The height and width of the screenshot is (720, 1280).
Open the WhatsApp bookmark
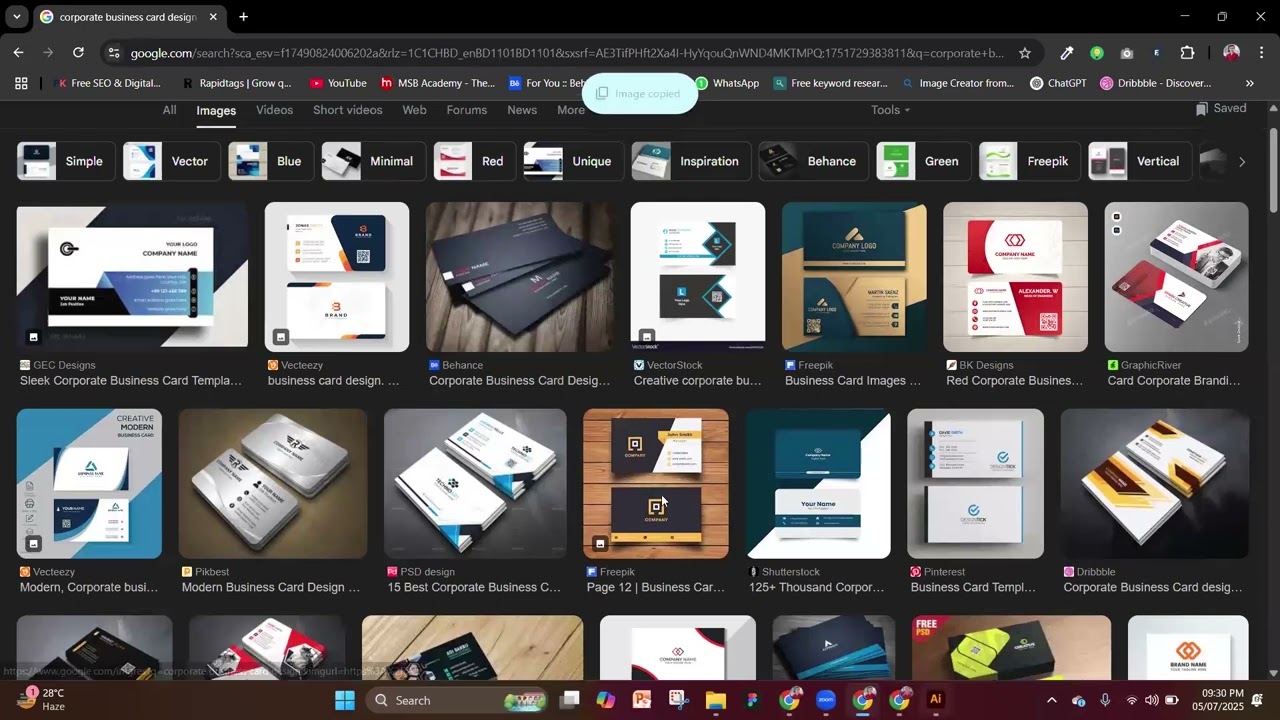tap(727, 83)
